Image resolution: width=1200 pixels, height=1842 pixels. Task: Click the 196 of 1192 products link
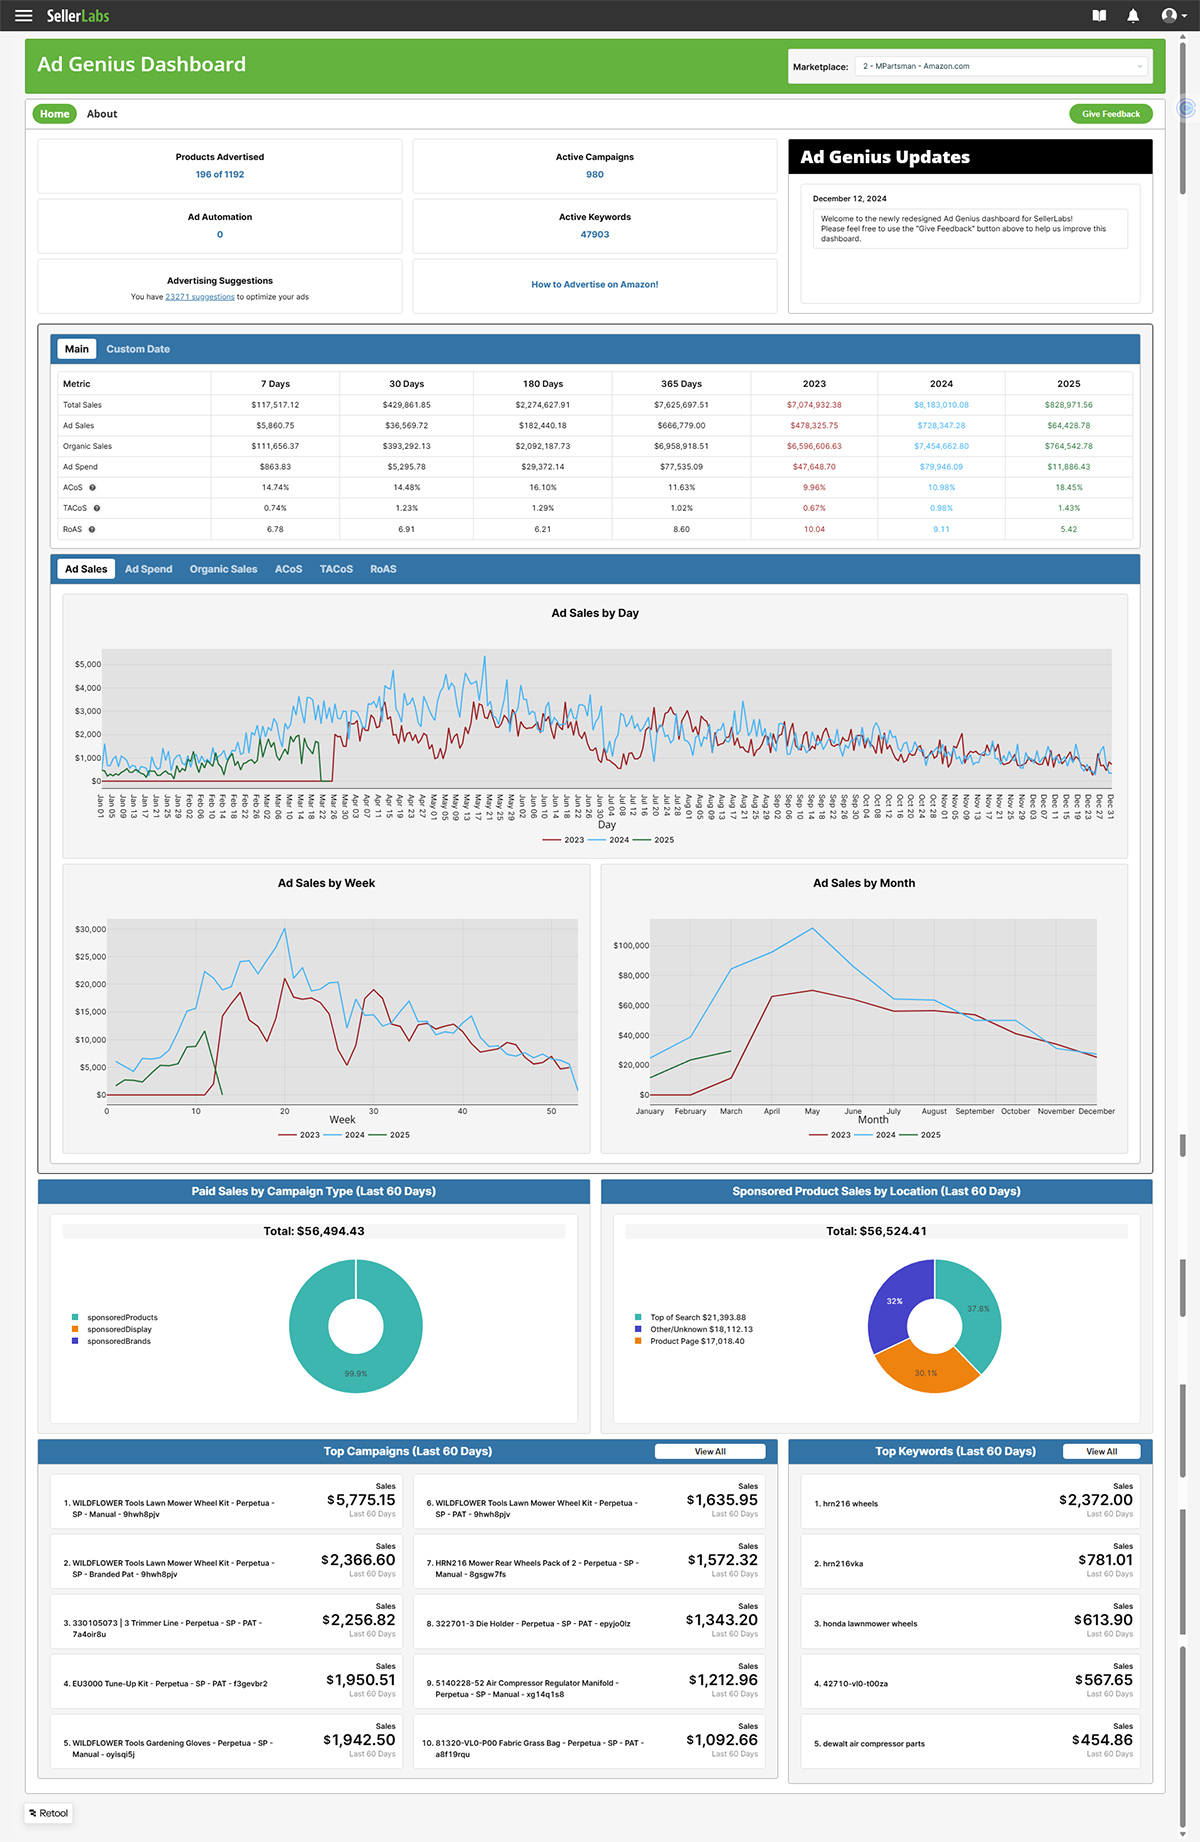tap(220, 175)
